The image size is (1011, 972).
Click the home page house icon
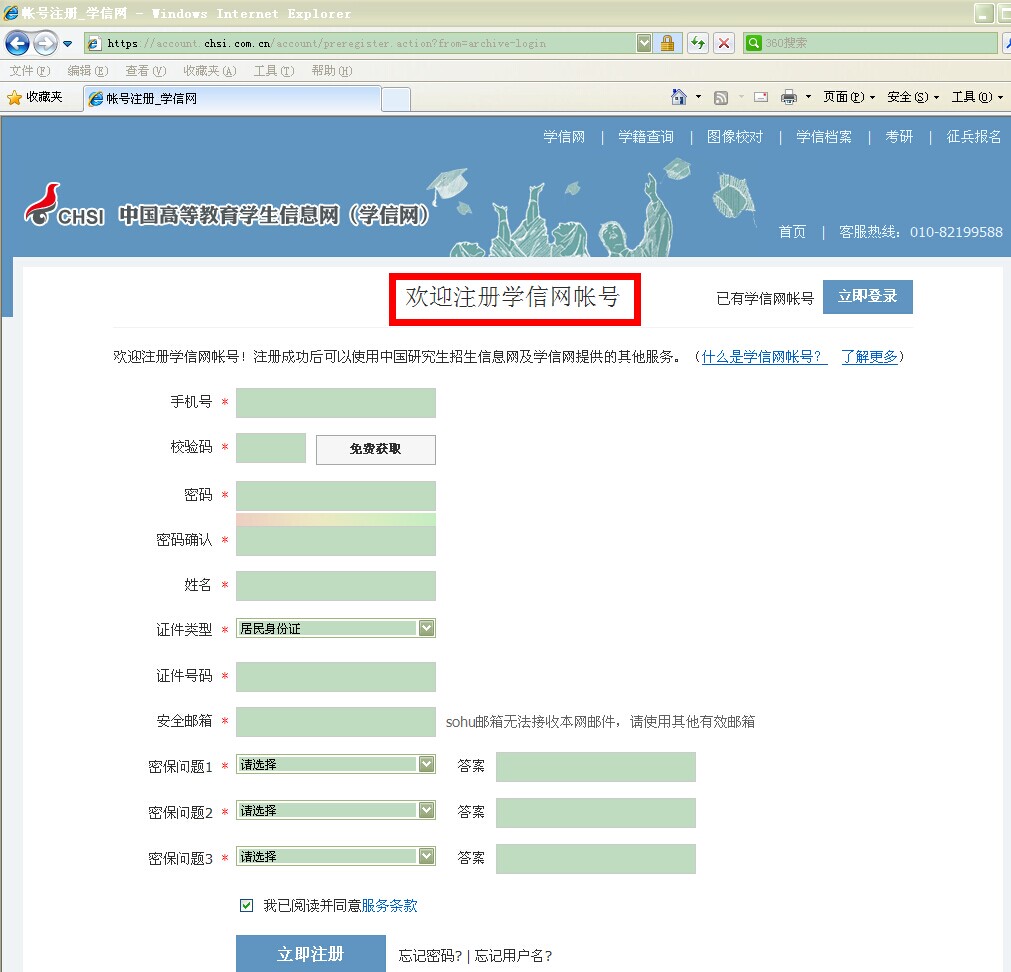(x=678, y=97)
